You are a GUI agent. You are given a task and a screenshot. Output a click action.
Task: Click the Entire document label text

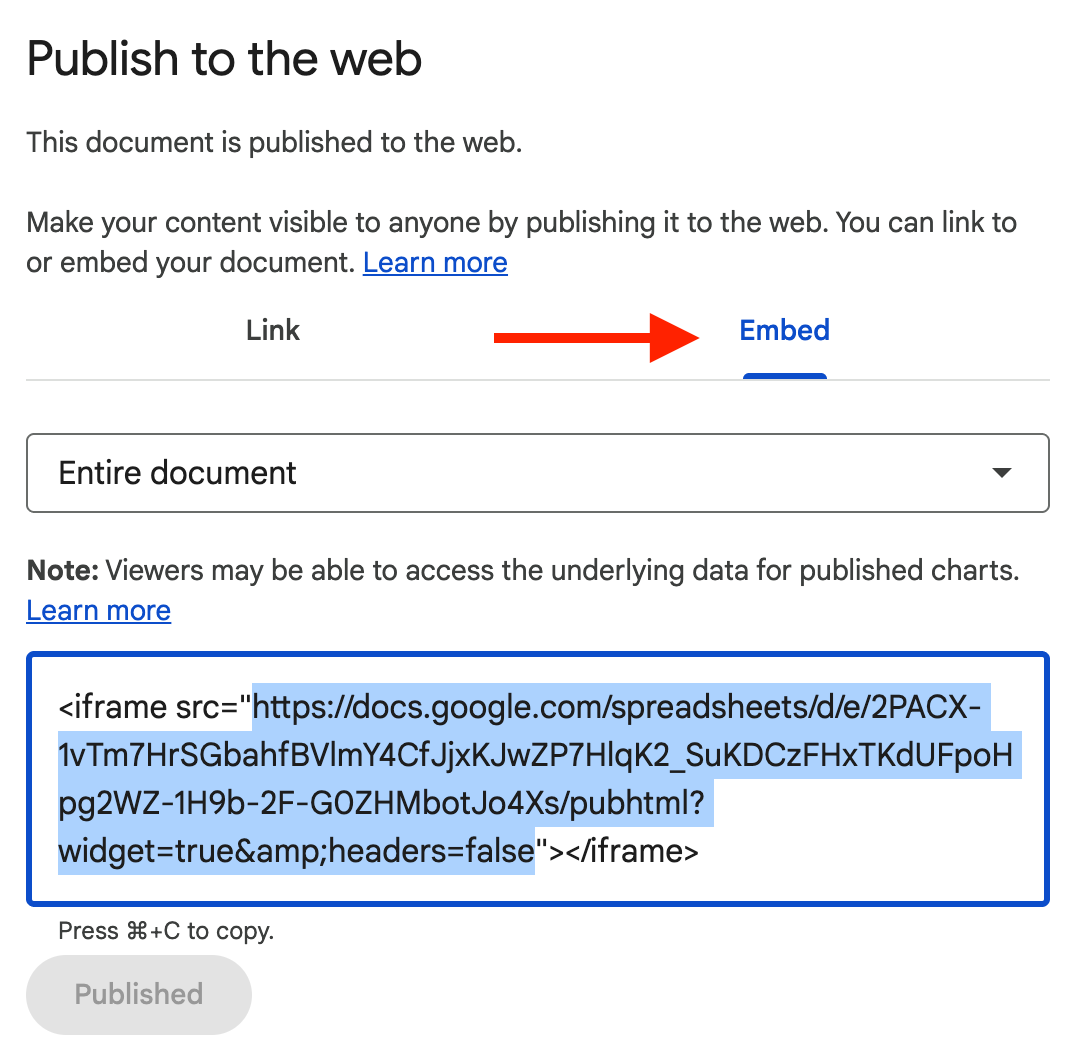tap(177, 472)
